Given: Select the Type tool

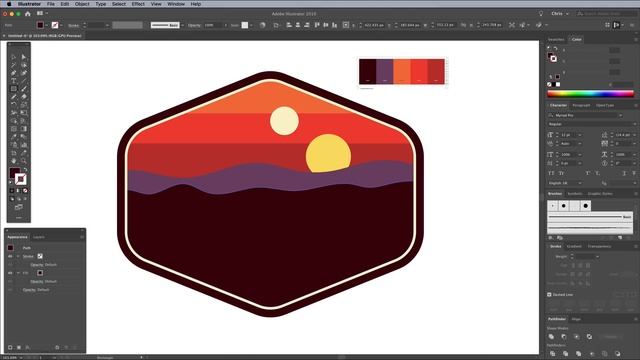Looking at the screenshot, I should [x=13, y=81].
